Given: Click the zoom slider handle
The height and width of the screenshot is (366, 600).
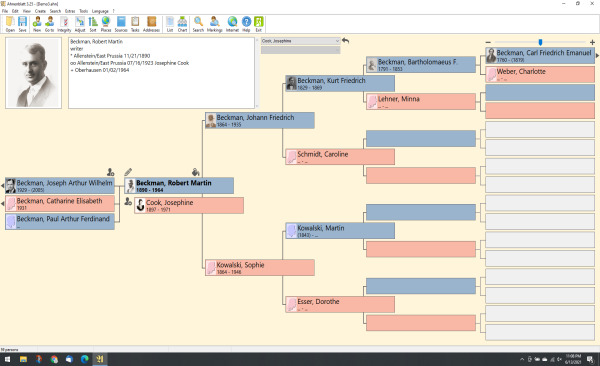Looking at the screenshot, I should click(x=540, y=42).
